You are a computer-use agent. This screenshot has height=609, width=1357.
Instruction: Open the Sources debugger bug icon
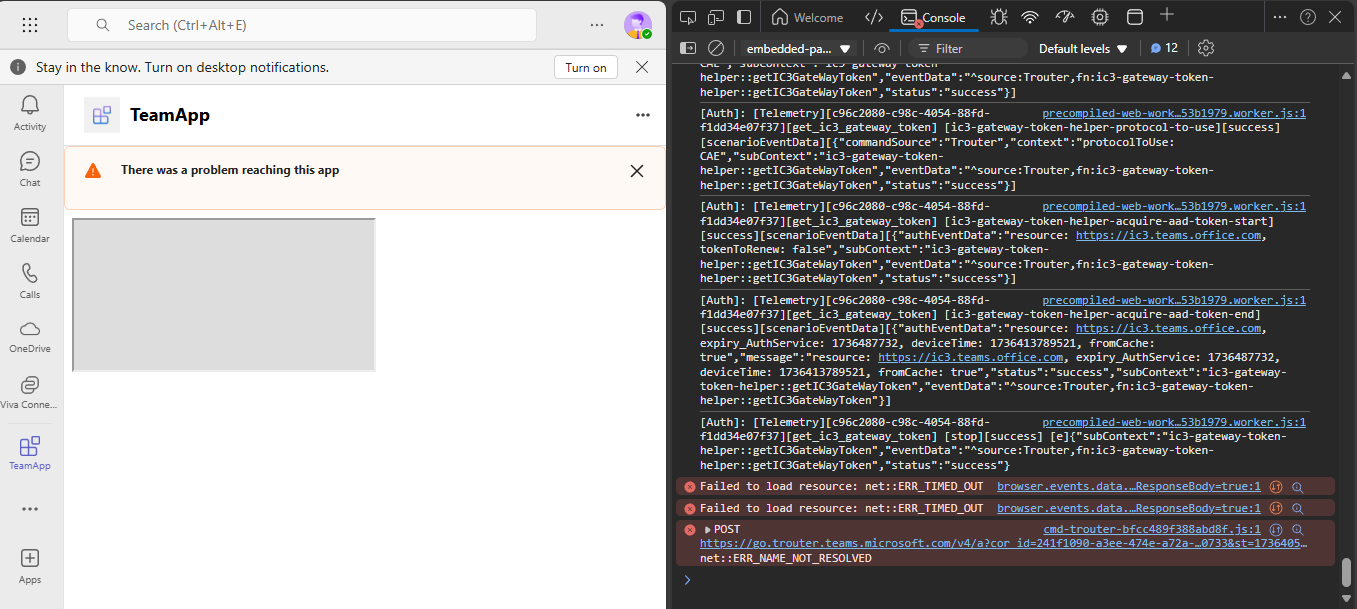click(998, 17)
